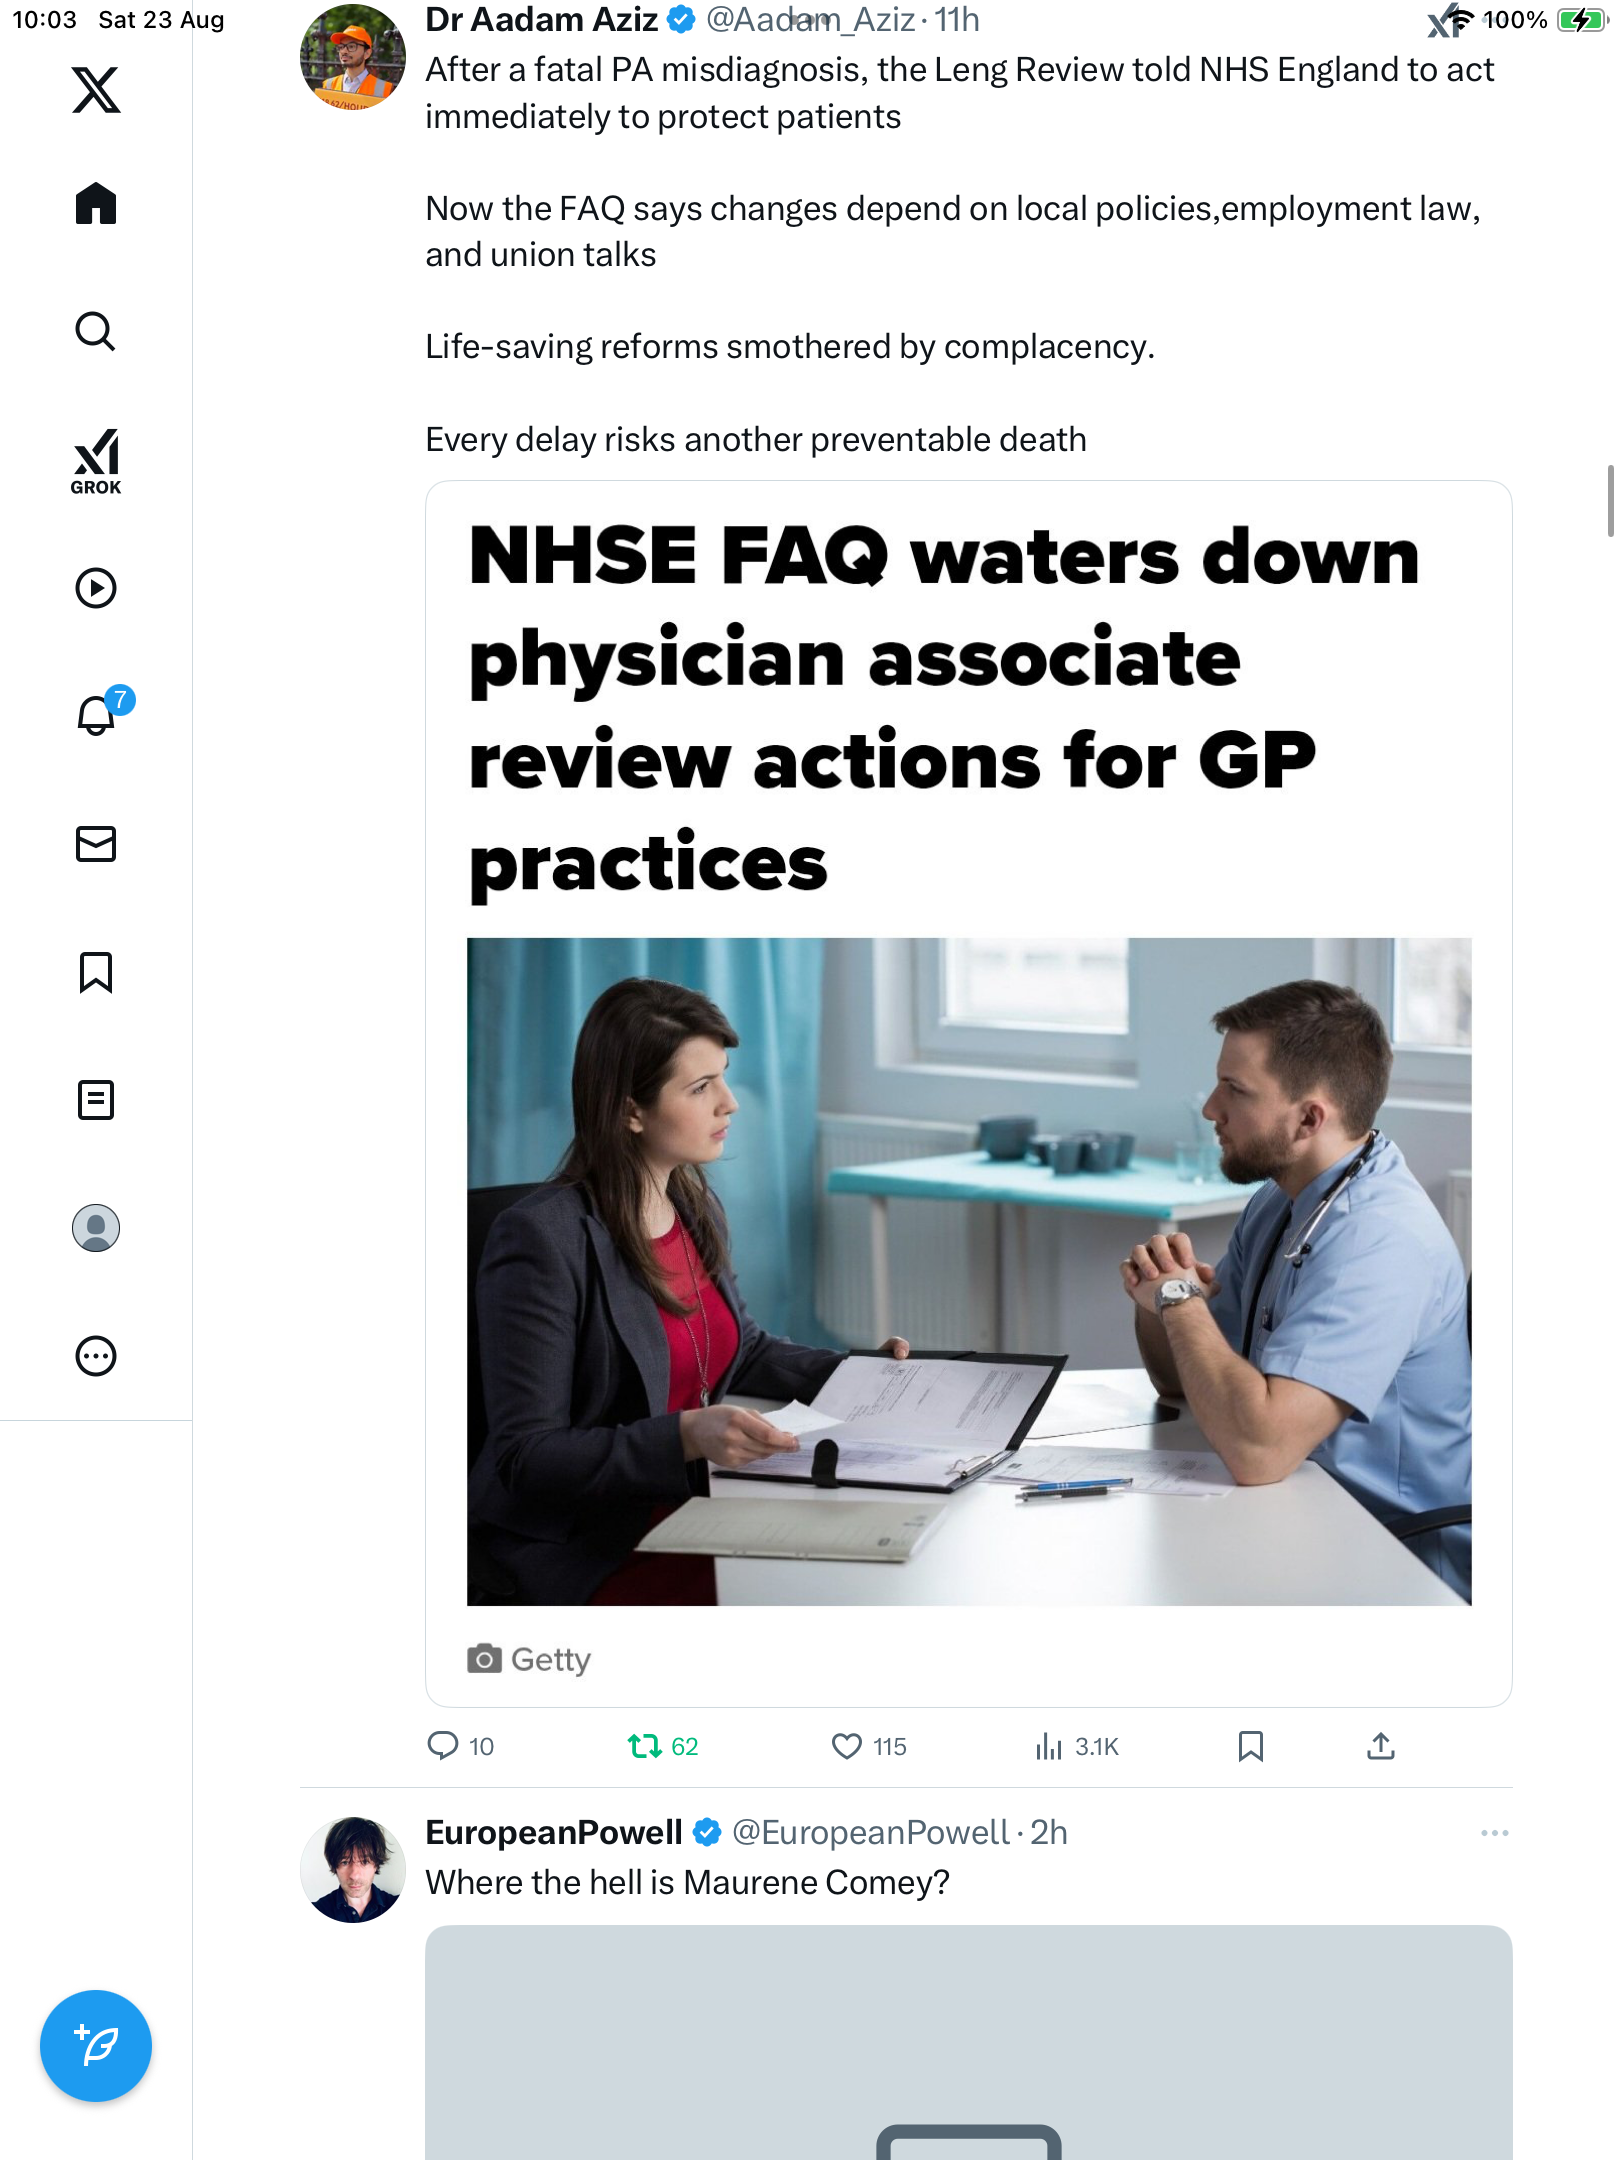Open Bookmarks in the sidebar
The image size is (1620, 2160).
coord(96,972)
